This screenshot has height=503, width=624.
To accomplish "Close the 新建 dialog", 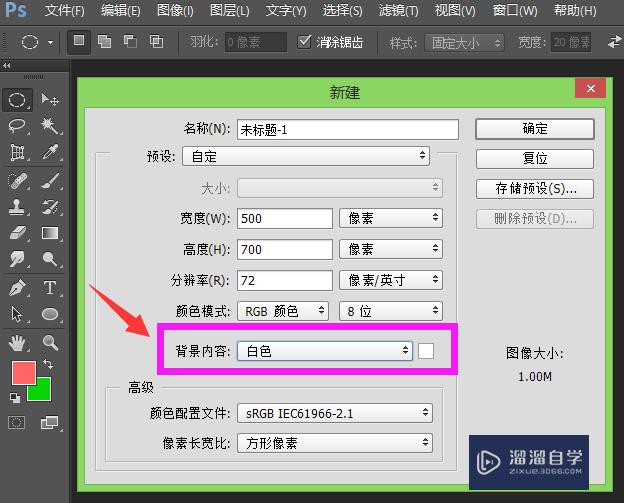I will tap(591, 88).
